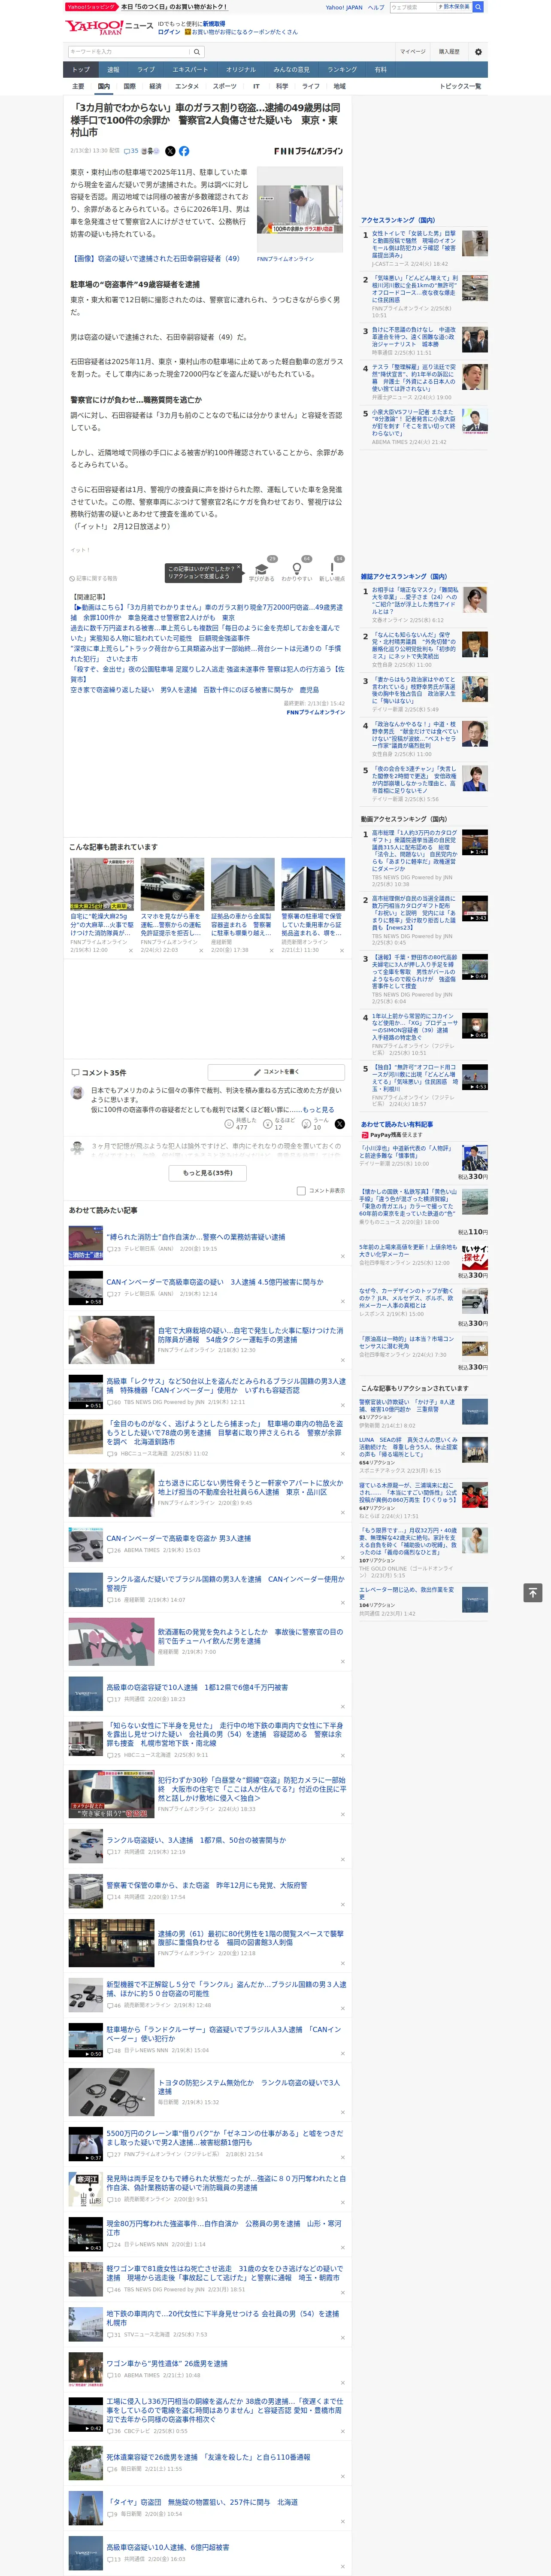Select the エンタメ category tab
The image size is (551, 2576).
(x=187, y=86)
